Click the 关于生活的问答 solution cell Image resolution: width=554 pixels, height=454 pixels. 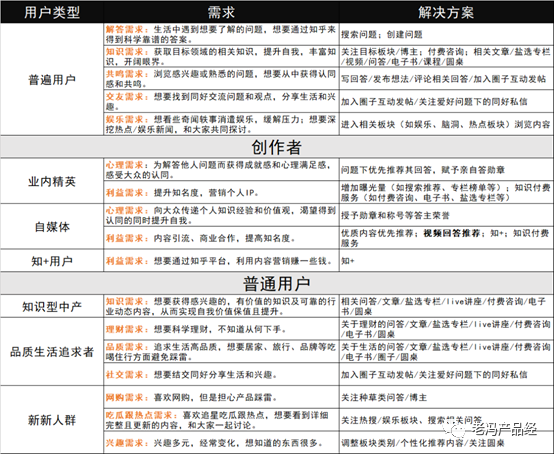(446, 352)
